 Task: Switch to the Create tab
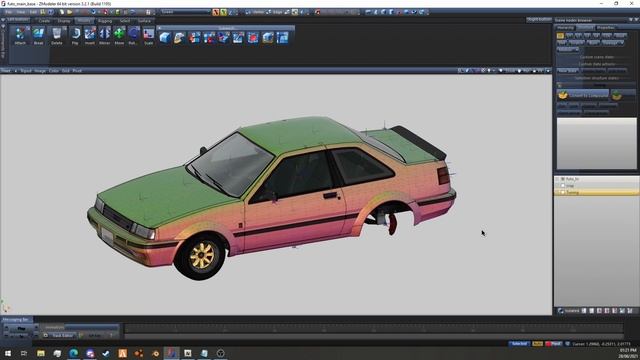pos(44,21)
